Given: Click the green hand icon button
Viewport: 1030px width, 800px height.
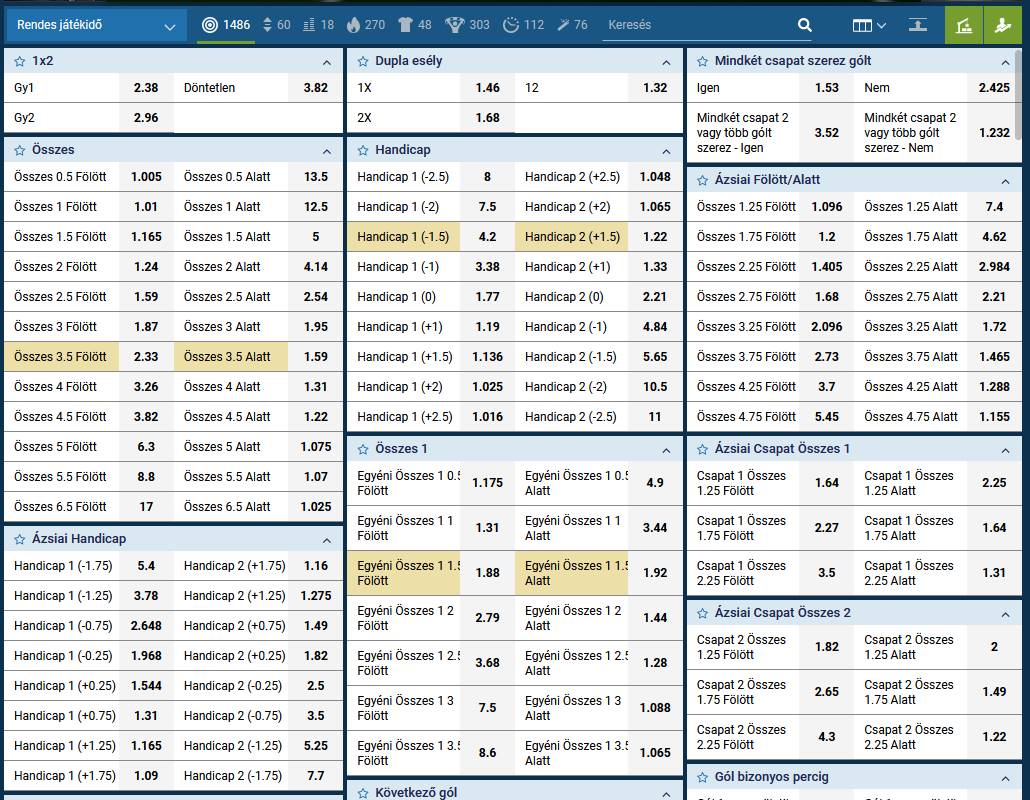Looking at the screenshot, I should [1001, 25].
